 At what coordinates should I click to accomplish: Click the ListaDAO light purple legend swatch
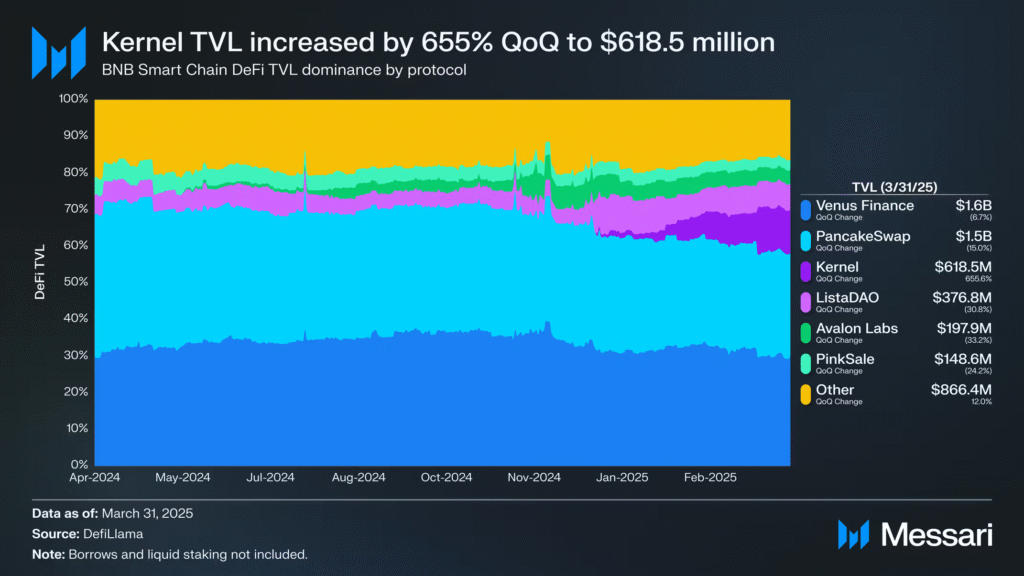click(806, 302)
